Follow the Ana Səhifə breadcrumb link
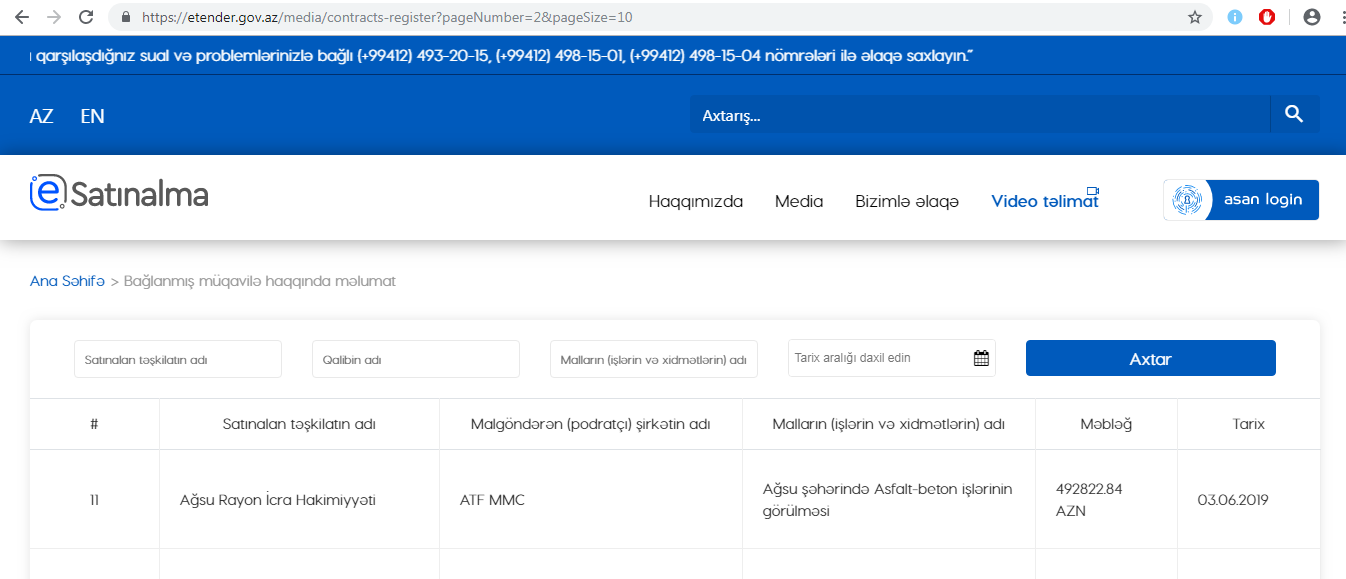 (67, 281)
